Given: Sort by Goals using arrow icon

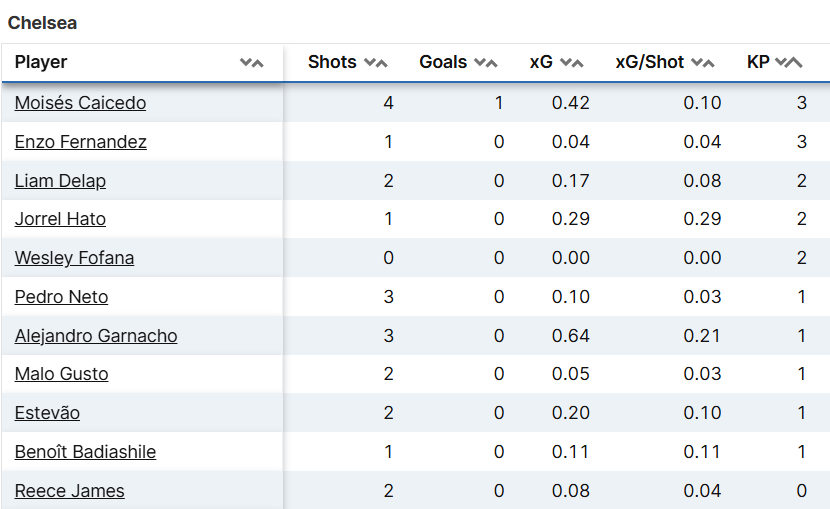Looking at the screenshot, I should [485, 62].
